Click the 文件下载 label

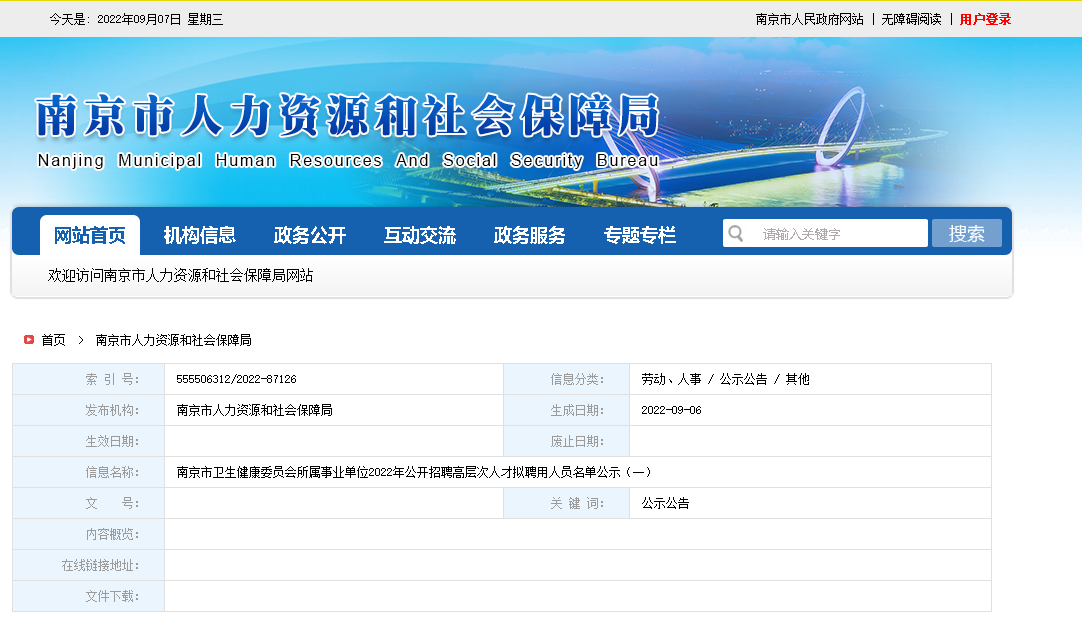(x=112, y=597)
